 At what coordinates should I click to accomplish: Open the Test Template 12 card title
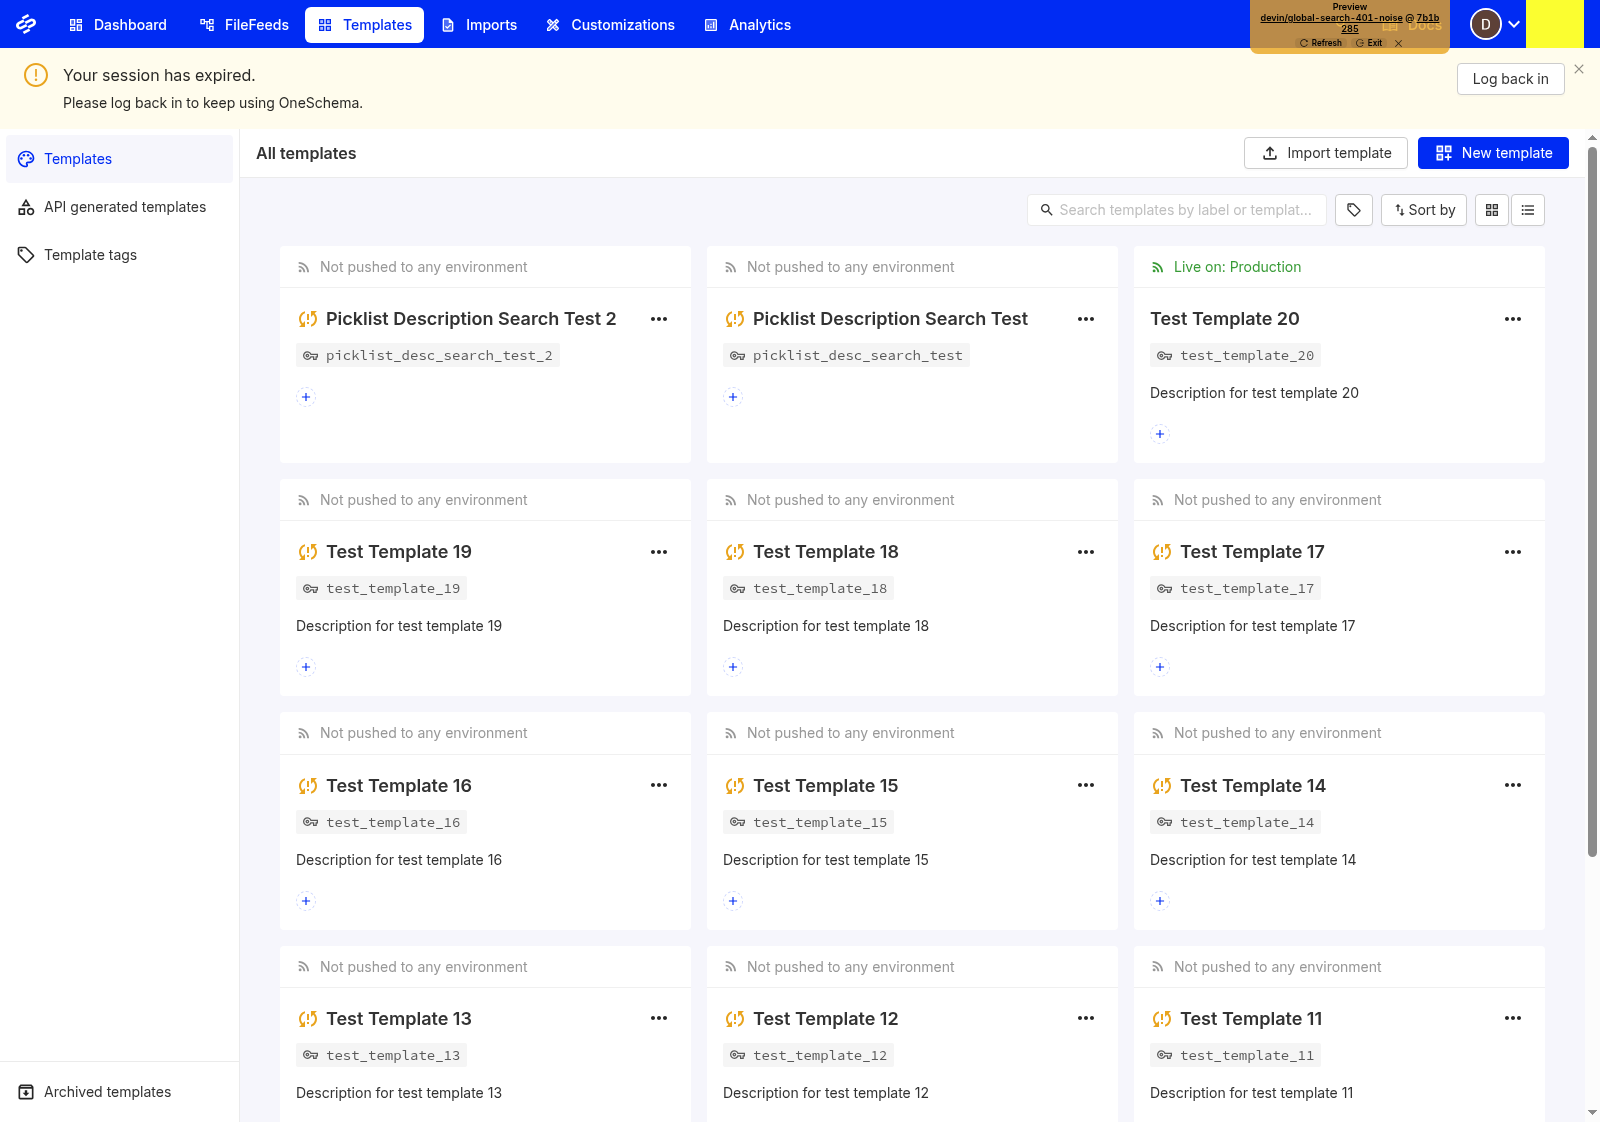click(826, 1019)
